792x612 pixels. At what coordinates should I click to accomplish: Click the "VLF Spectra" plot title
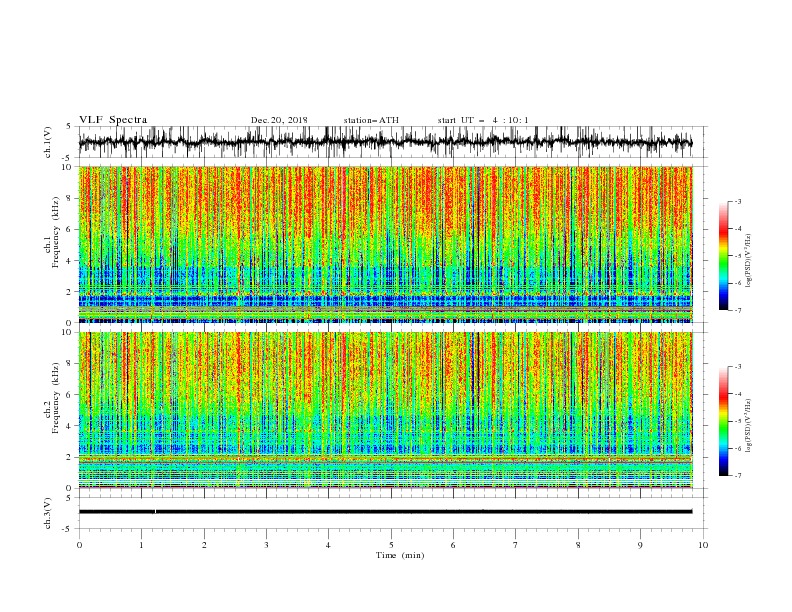pyautogui.click(x=113, y=120)
